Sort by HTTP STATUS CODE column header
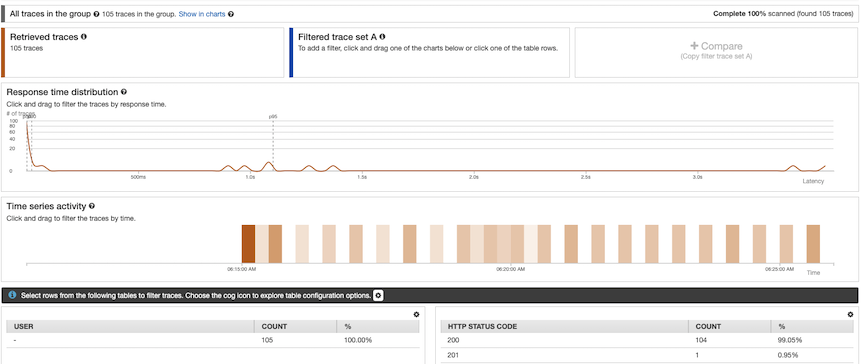Screen dimensions: 861x364 point(564,326)
